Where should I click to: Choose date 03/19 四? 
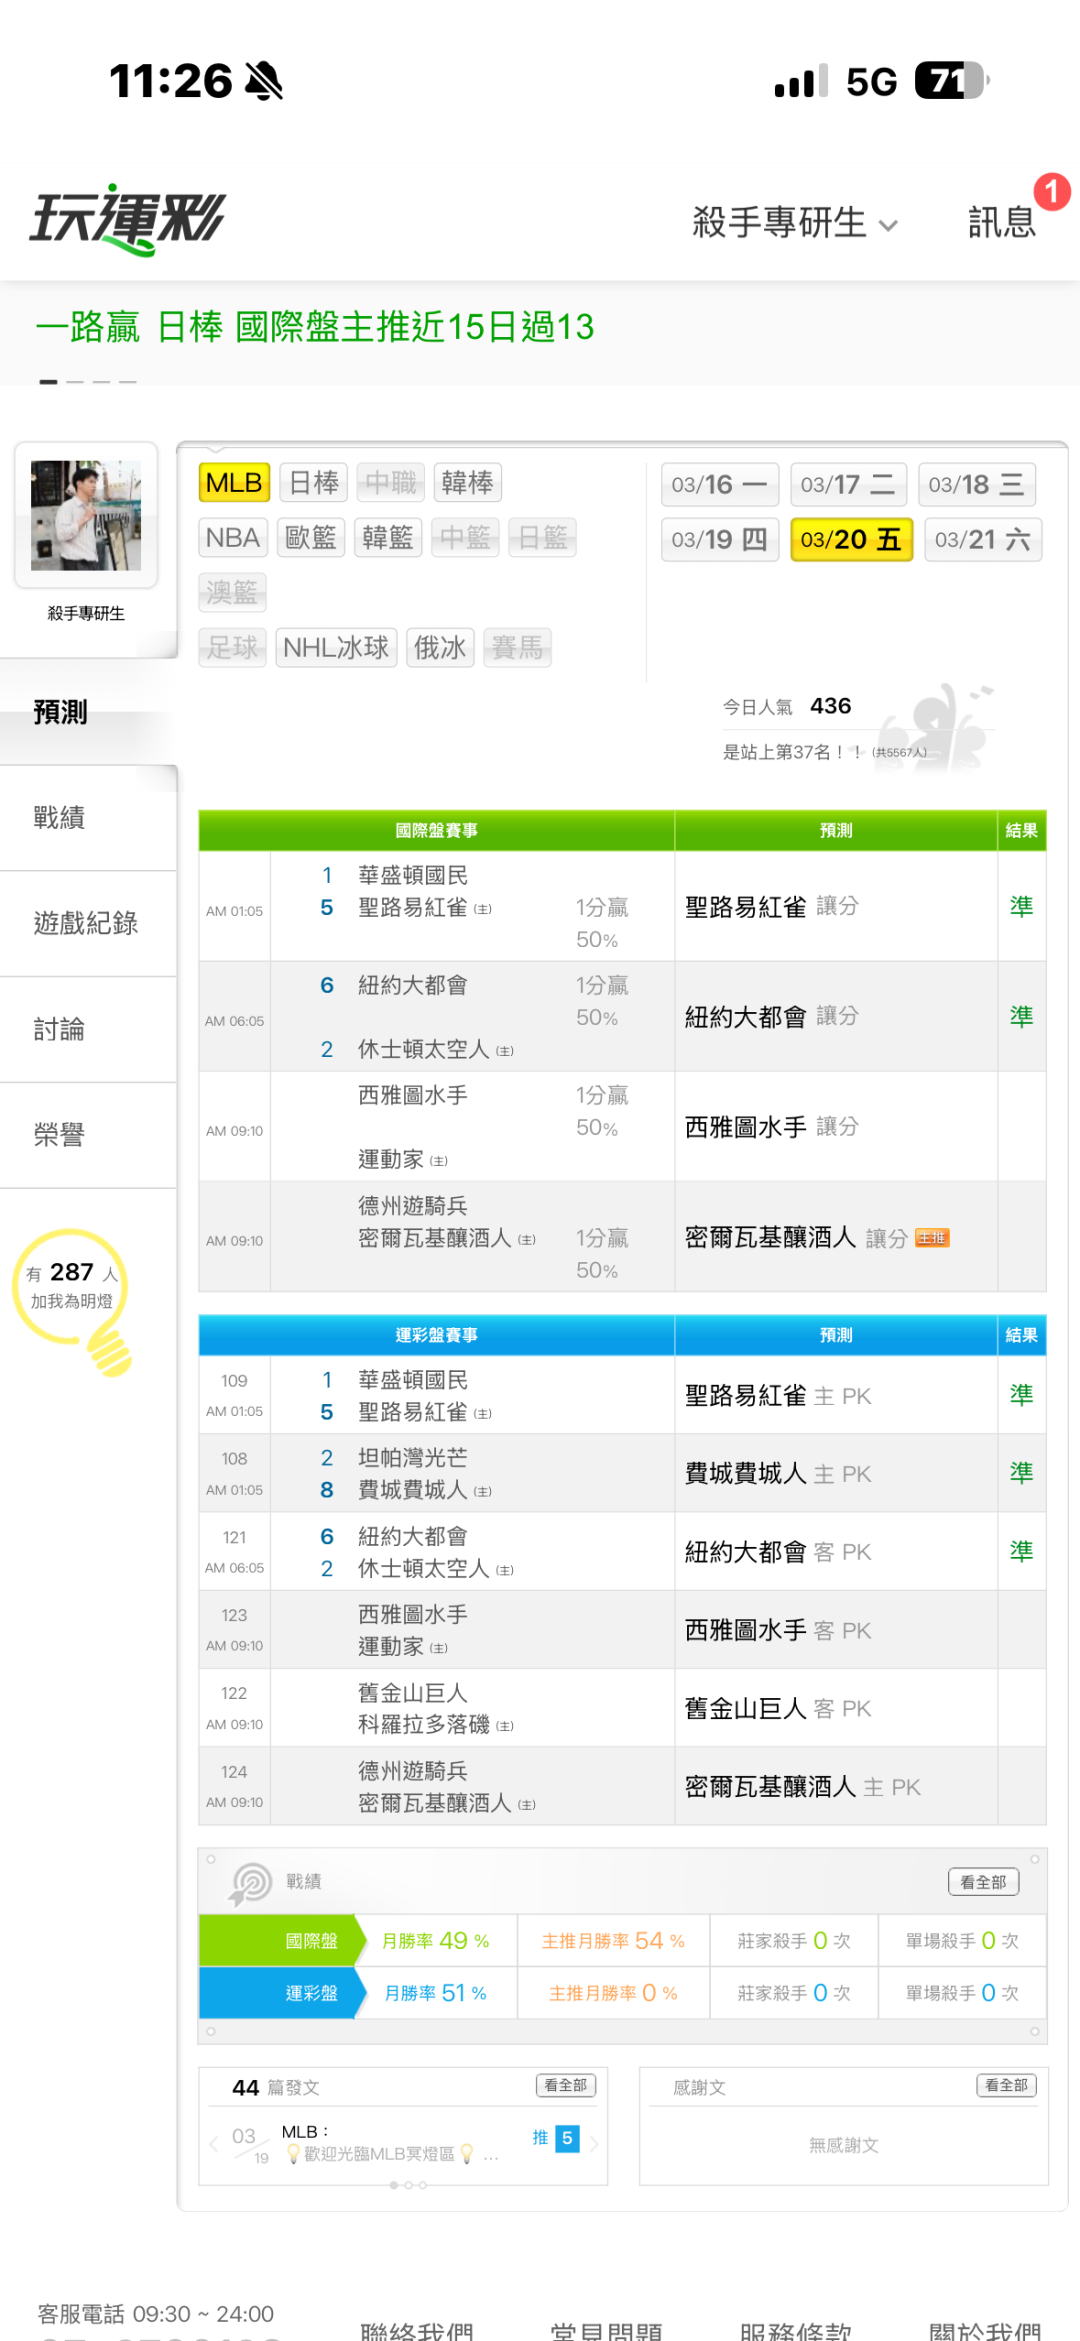click(719, 540)
